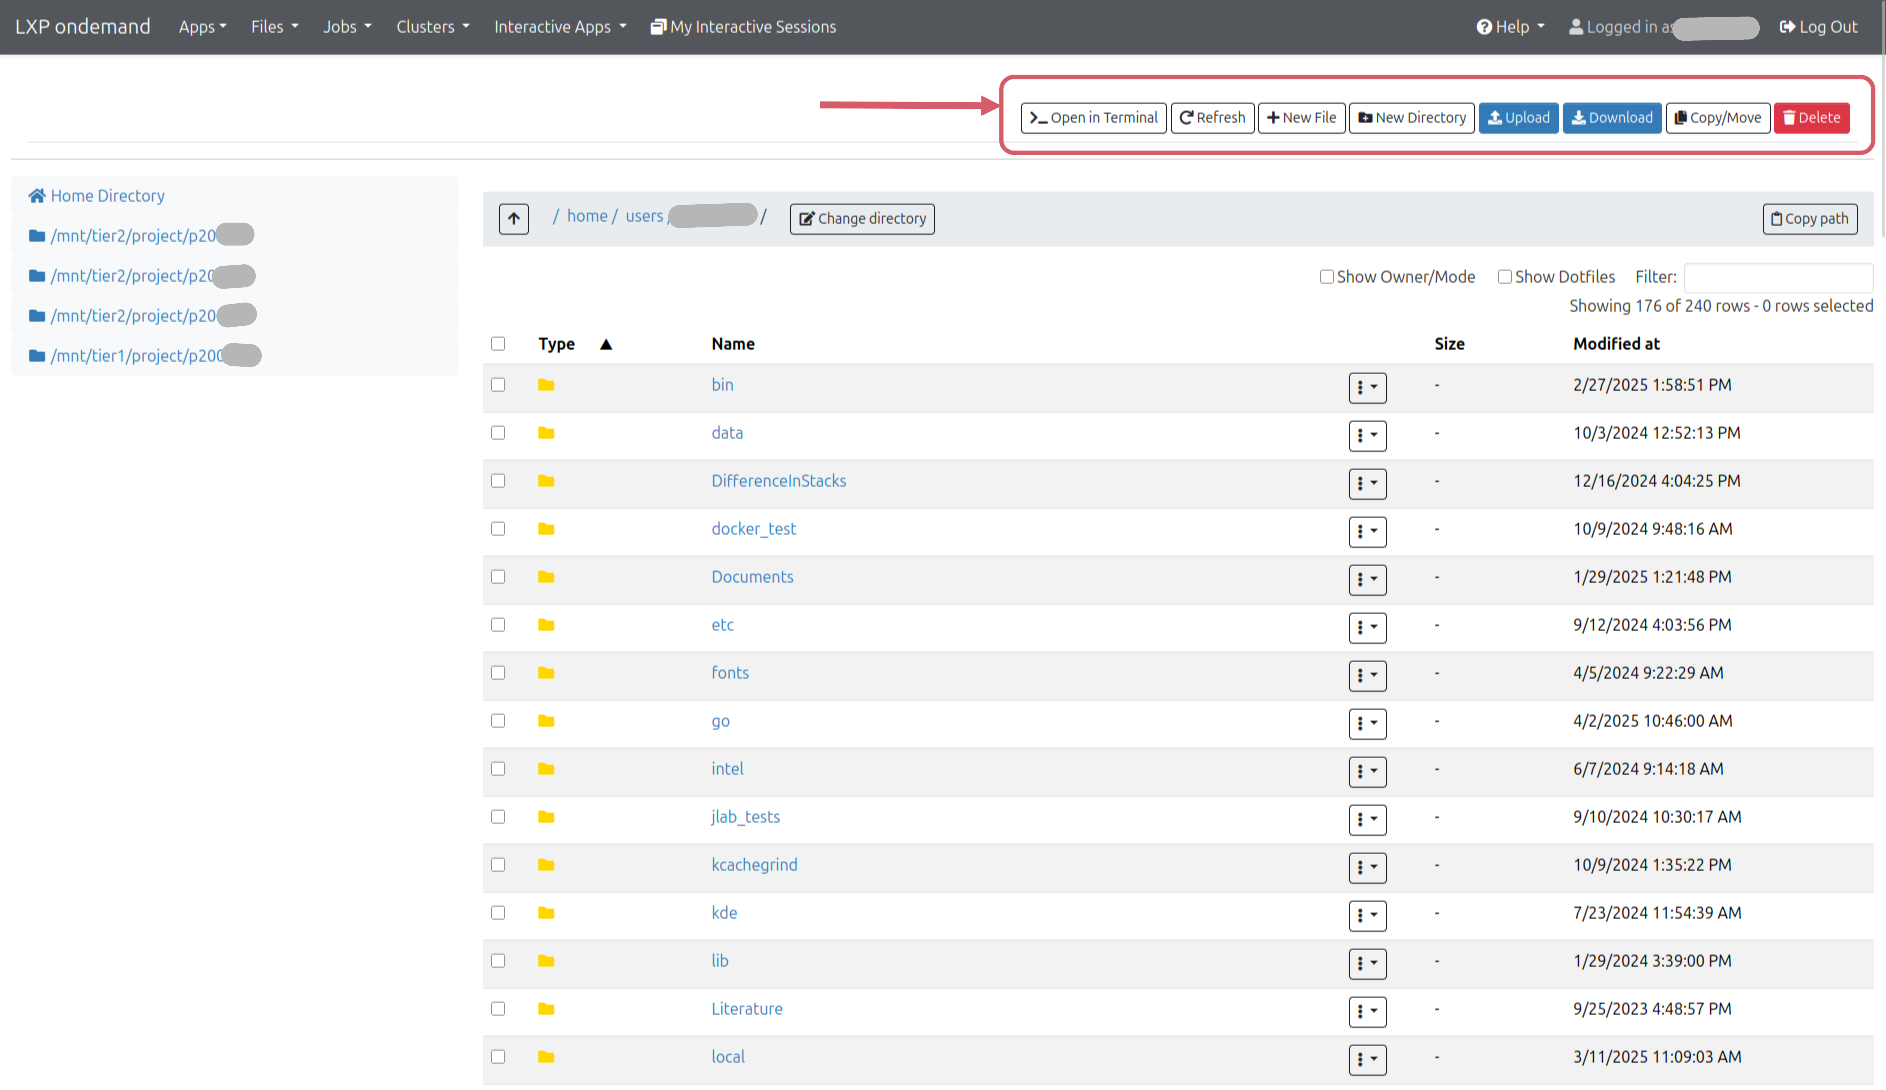
Task: Open the Files menu in the navbar
Action: click(274, 27)
